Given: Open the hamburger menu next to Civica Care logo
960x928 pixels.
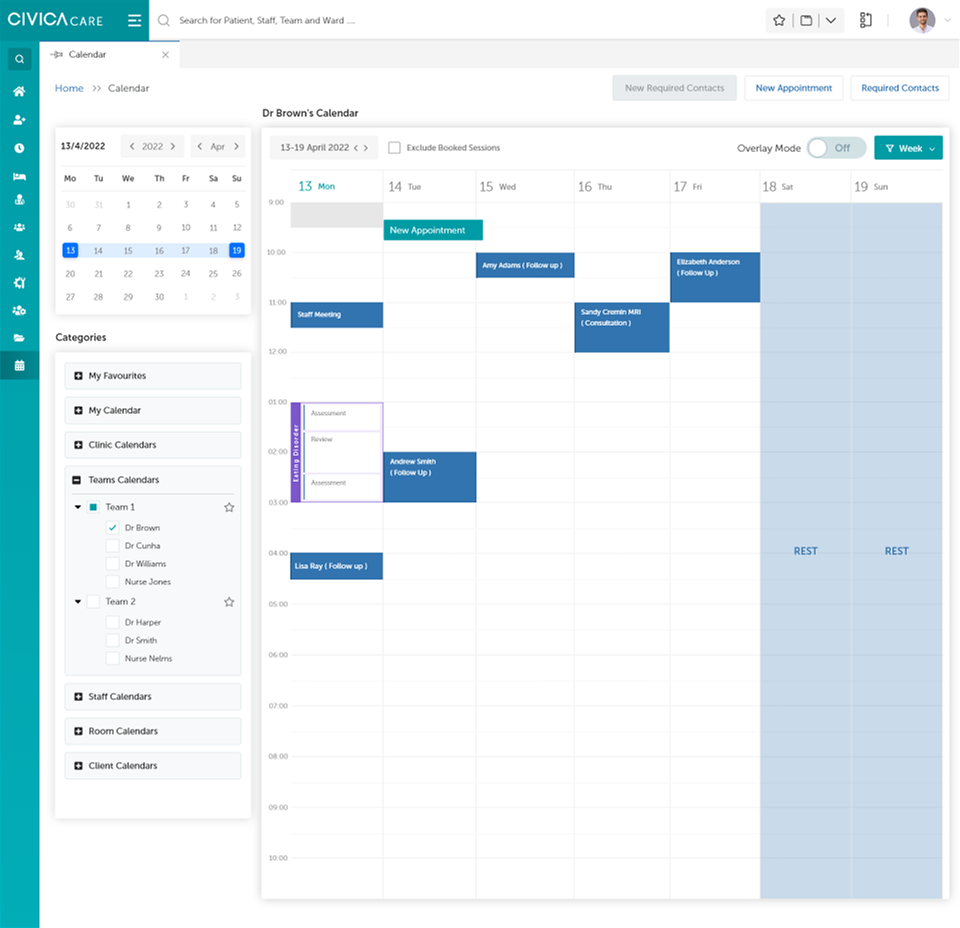Looking at the screenshot, I should [x=134, y=20].
